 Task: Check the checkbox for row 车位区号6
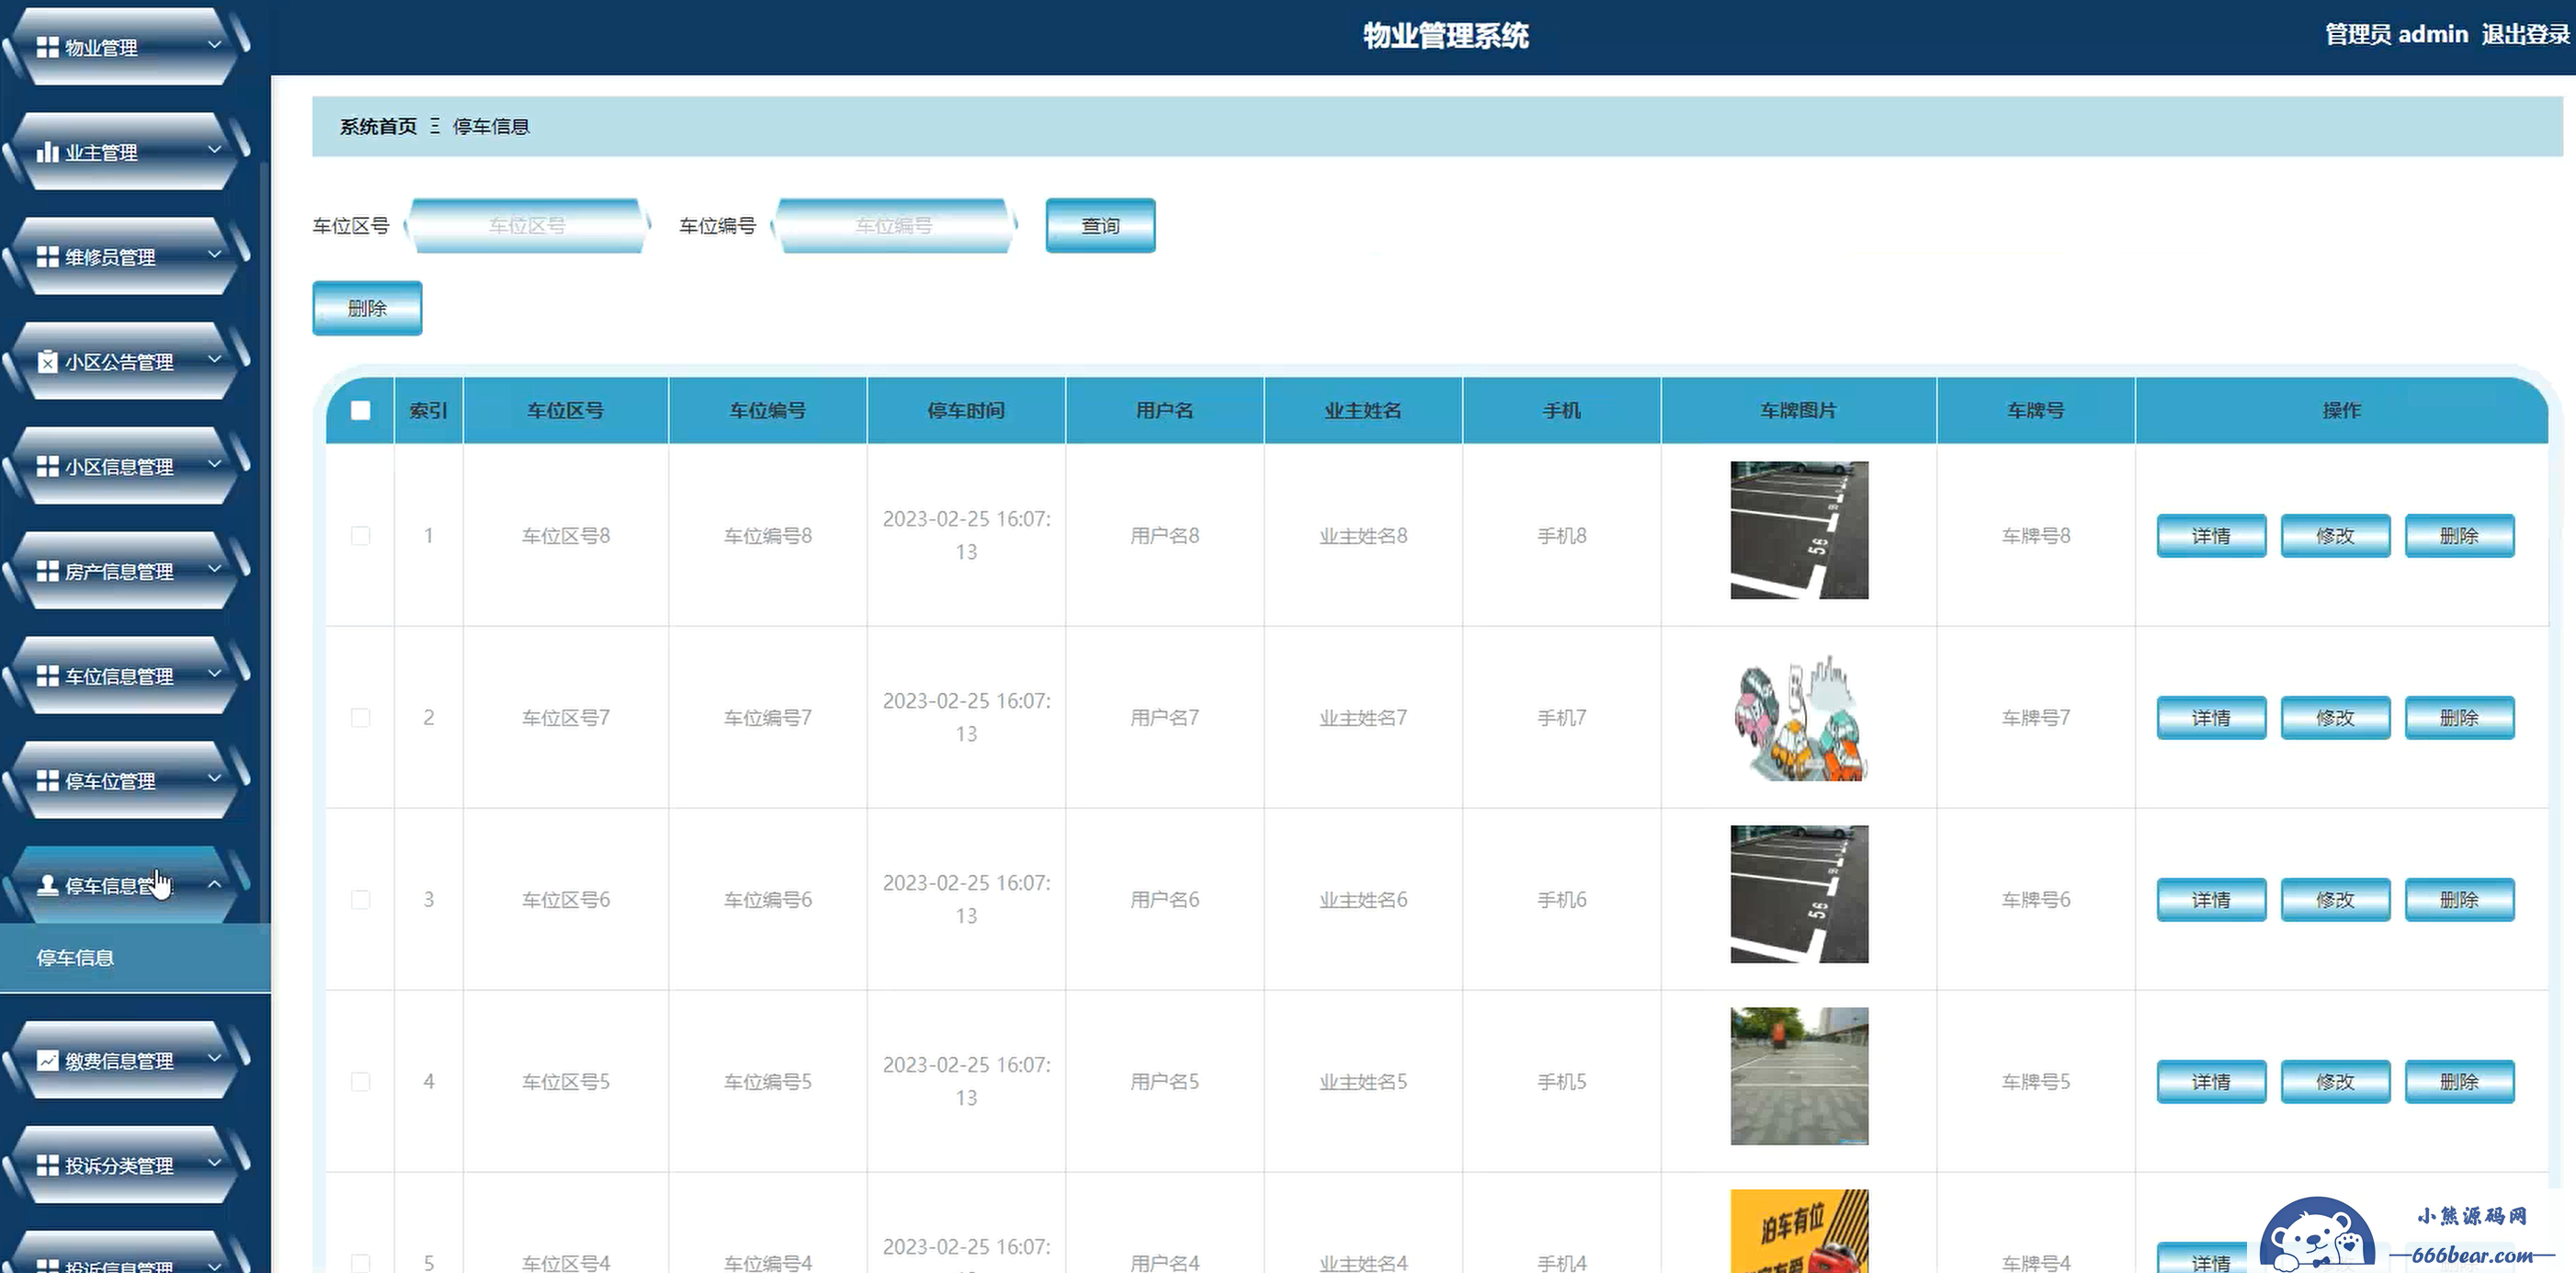tap(361, 900)
